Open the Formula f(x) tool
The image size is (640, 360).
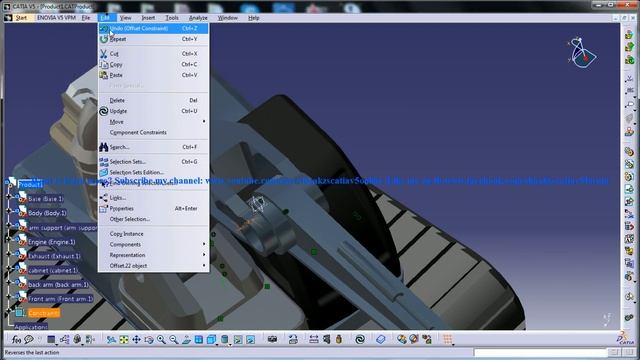[16, 339]
